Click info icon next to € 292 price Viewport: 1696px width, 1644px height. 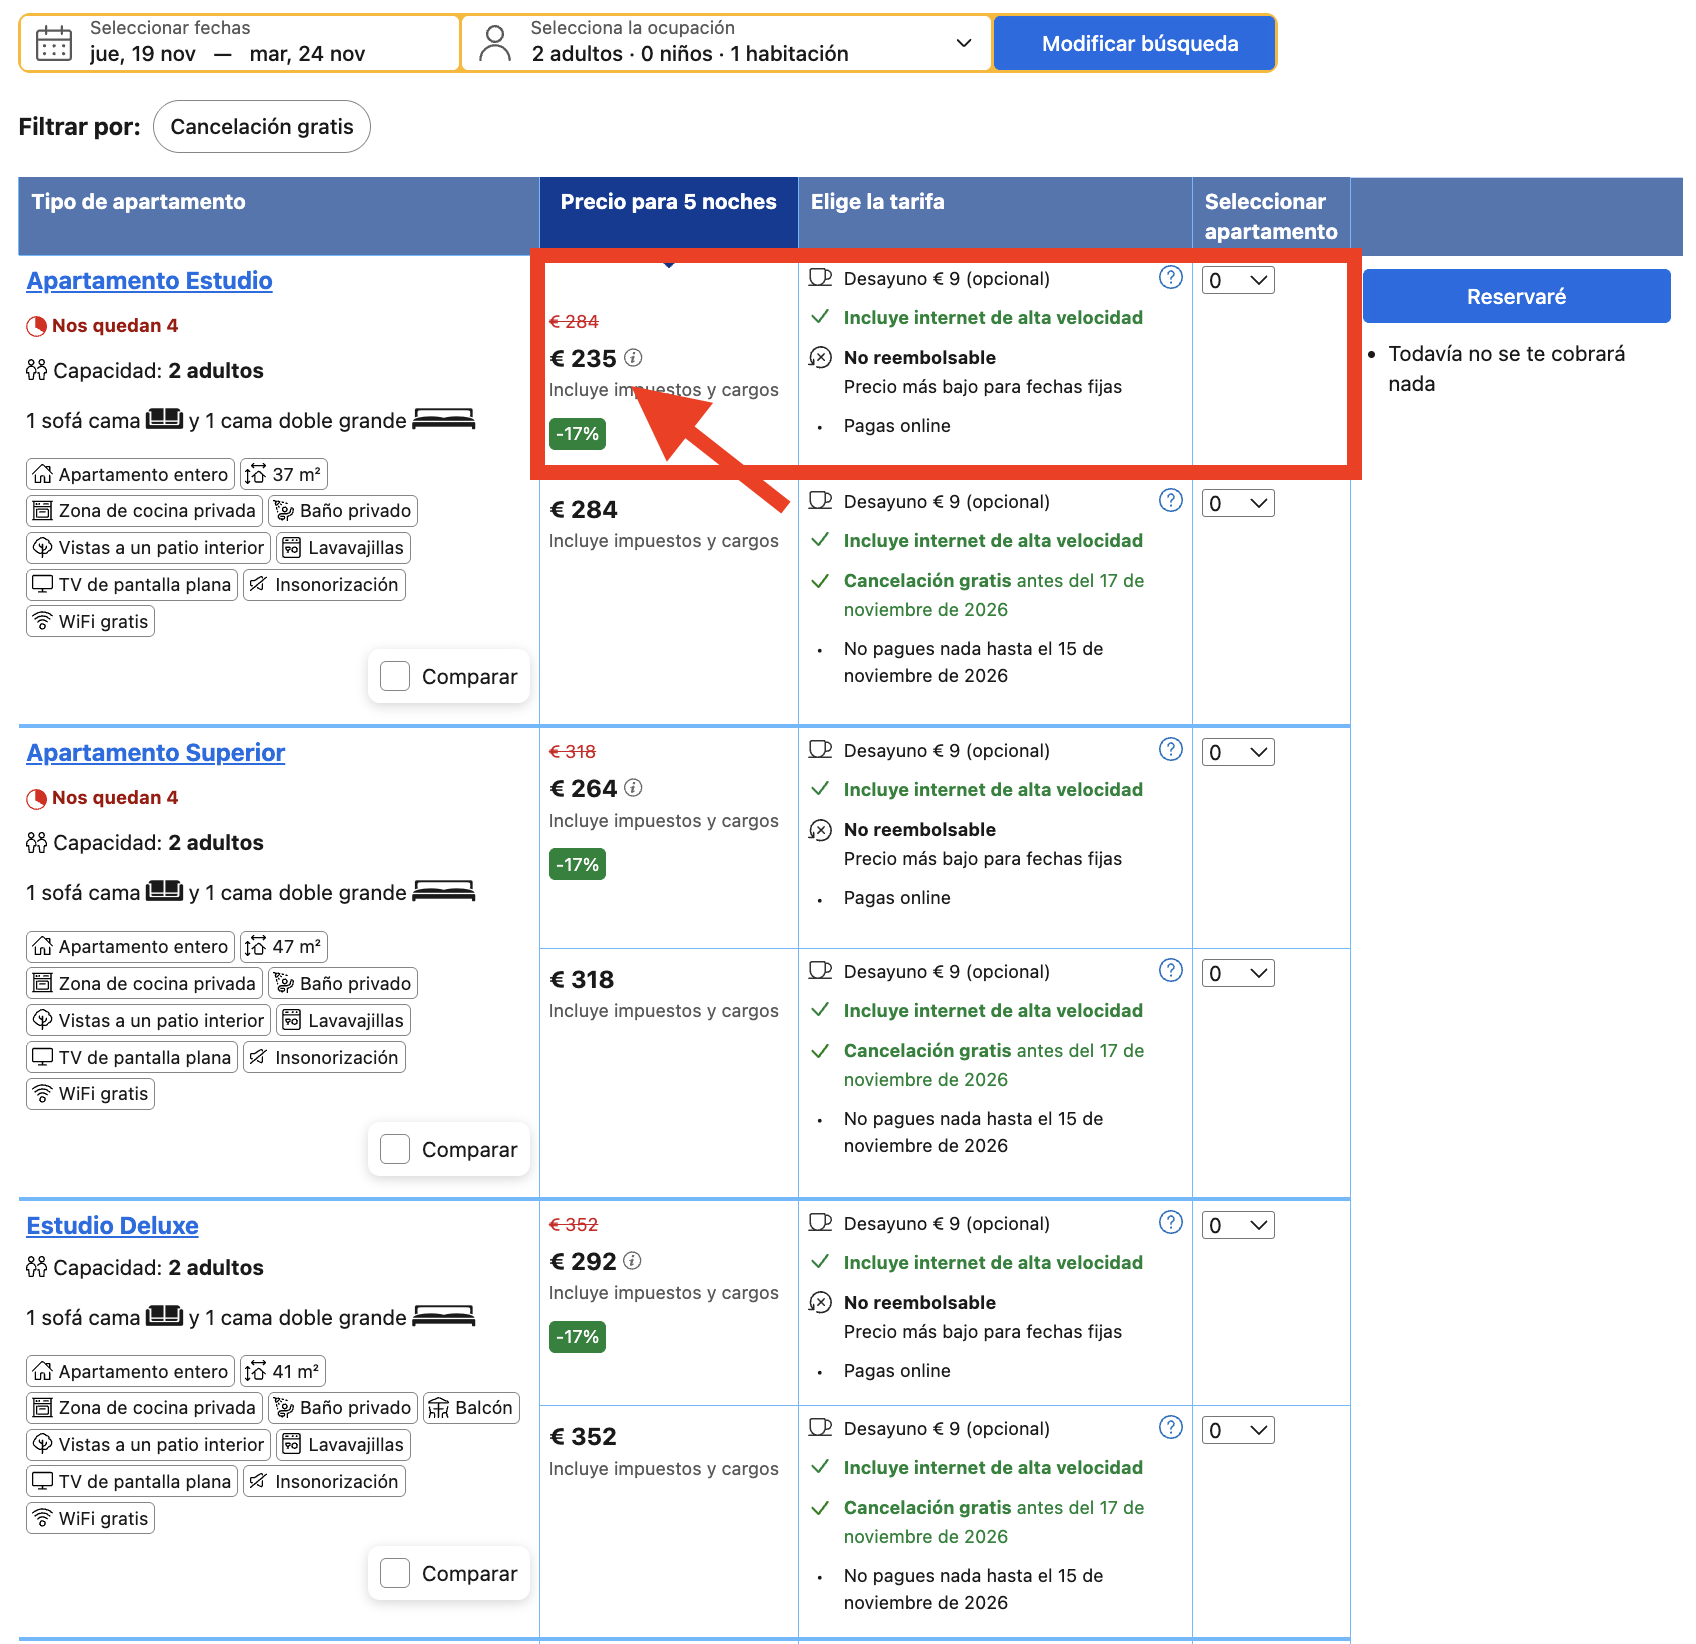pos(632,1260)
